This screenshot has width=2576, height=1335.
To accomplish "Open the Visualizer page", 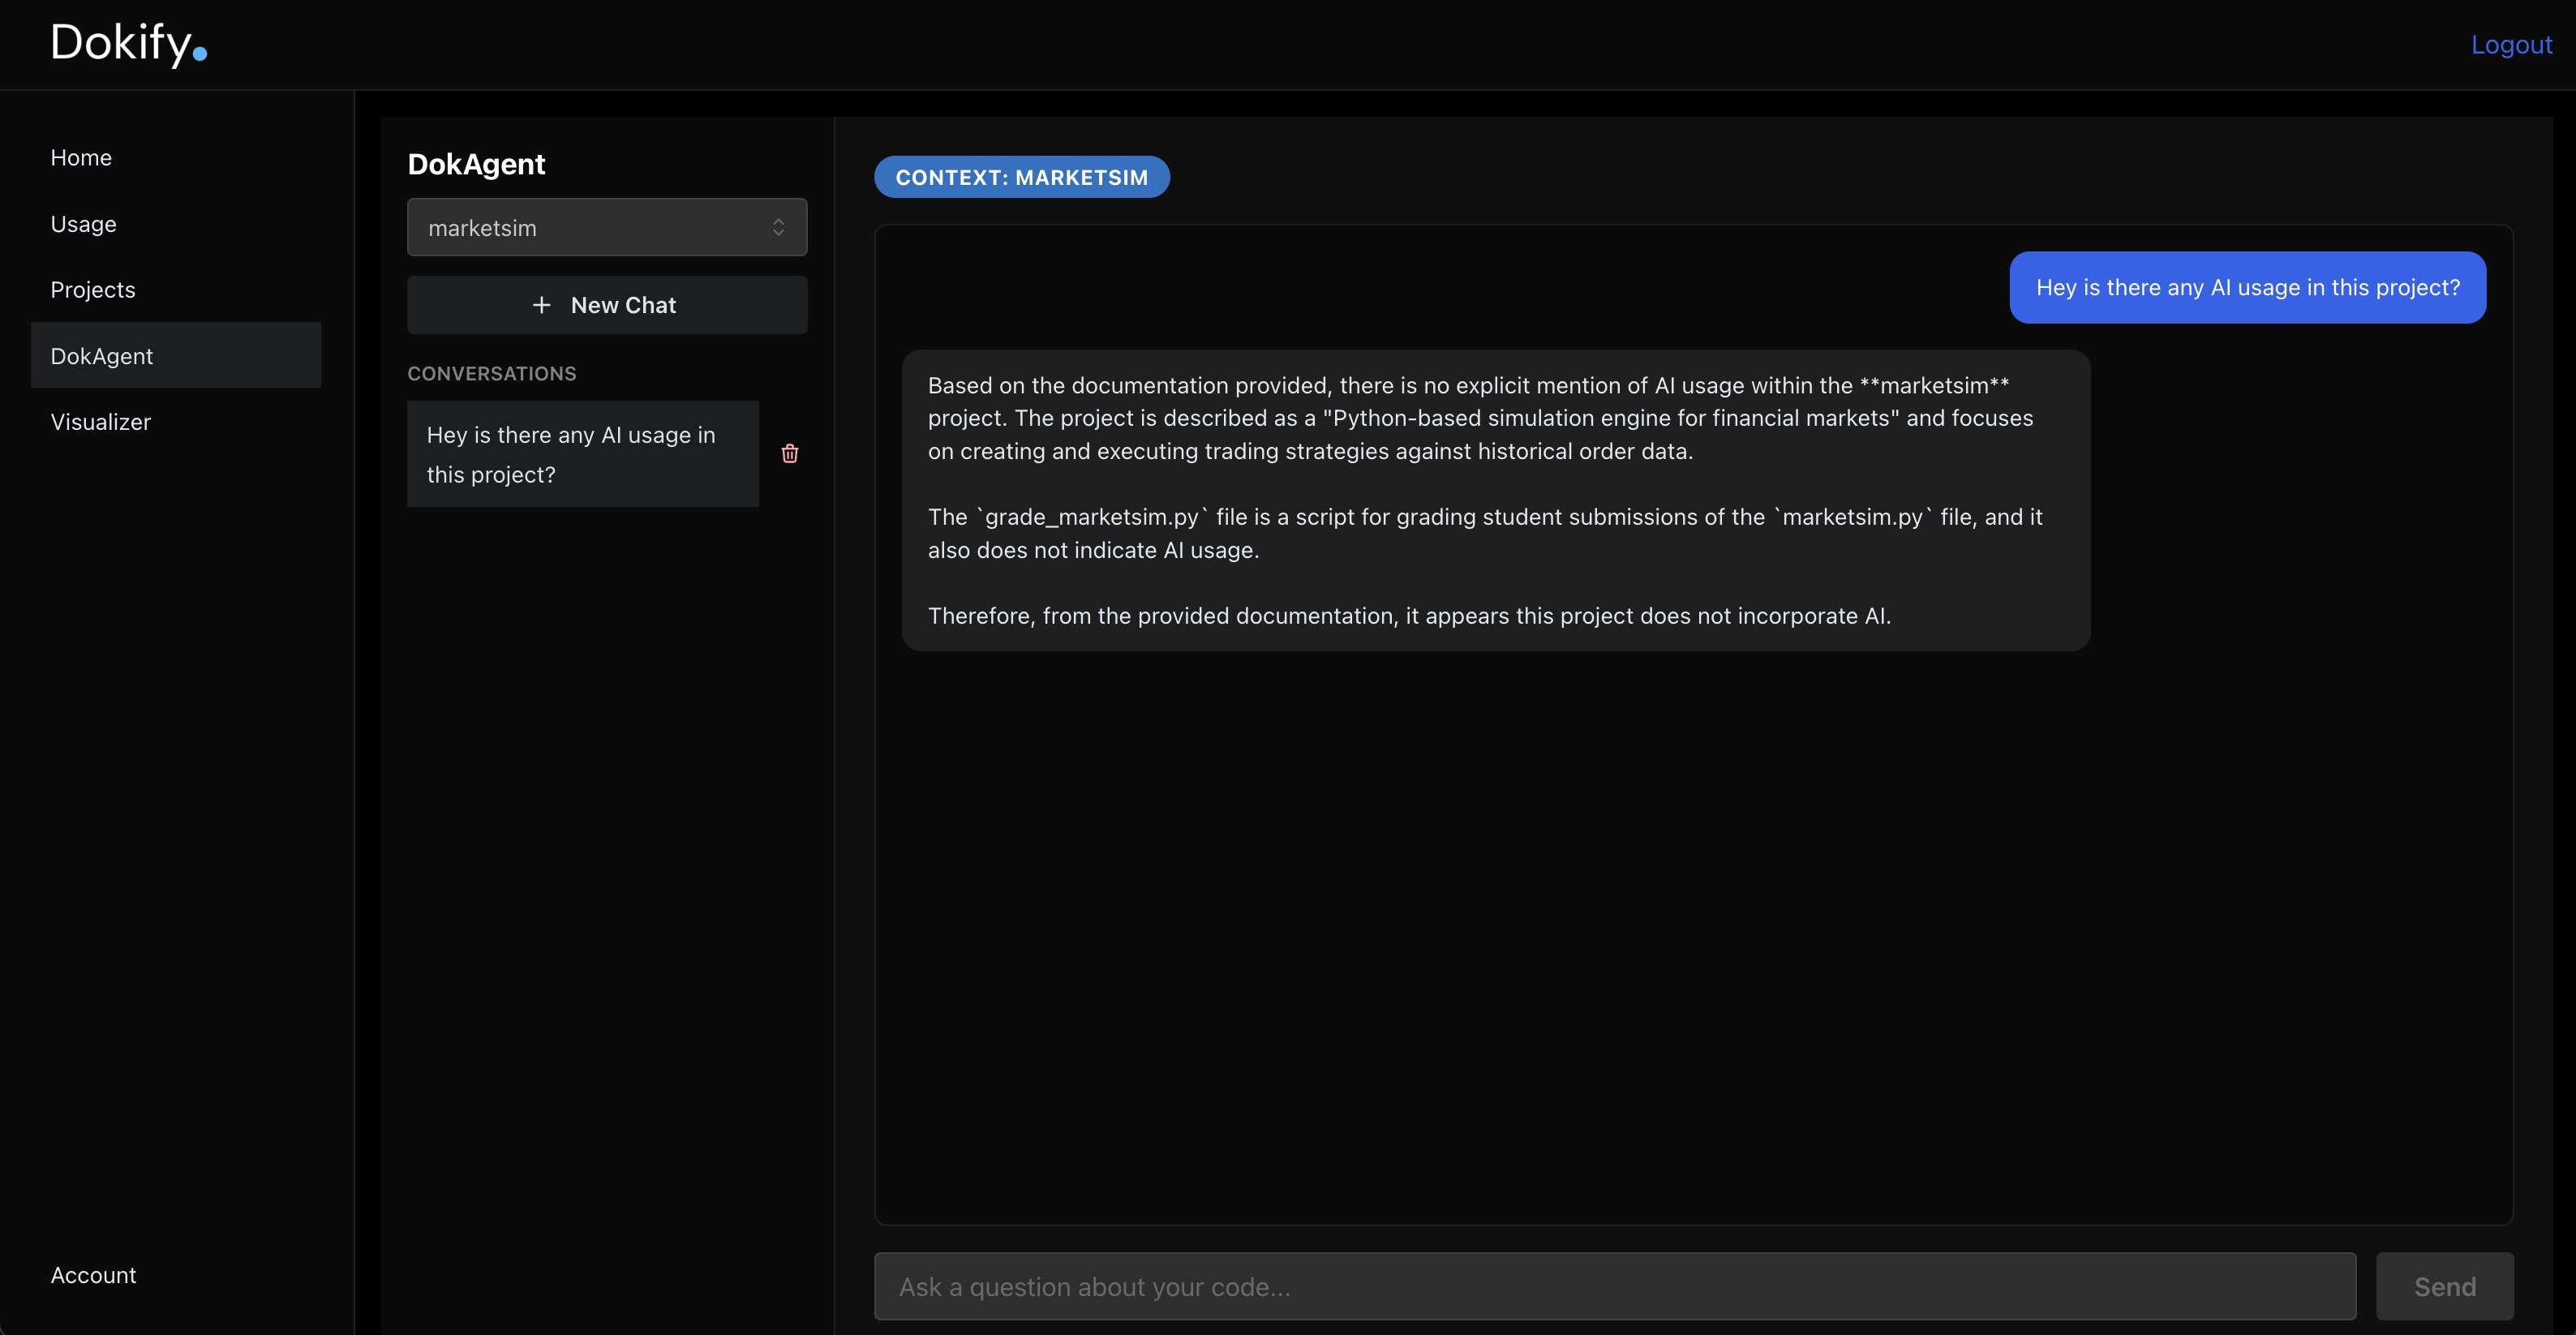I will (100, 422).
